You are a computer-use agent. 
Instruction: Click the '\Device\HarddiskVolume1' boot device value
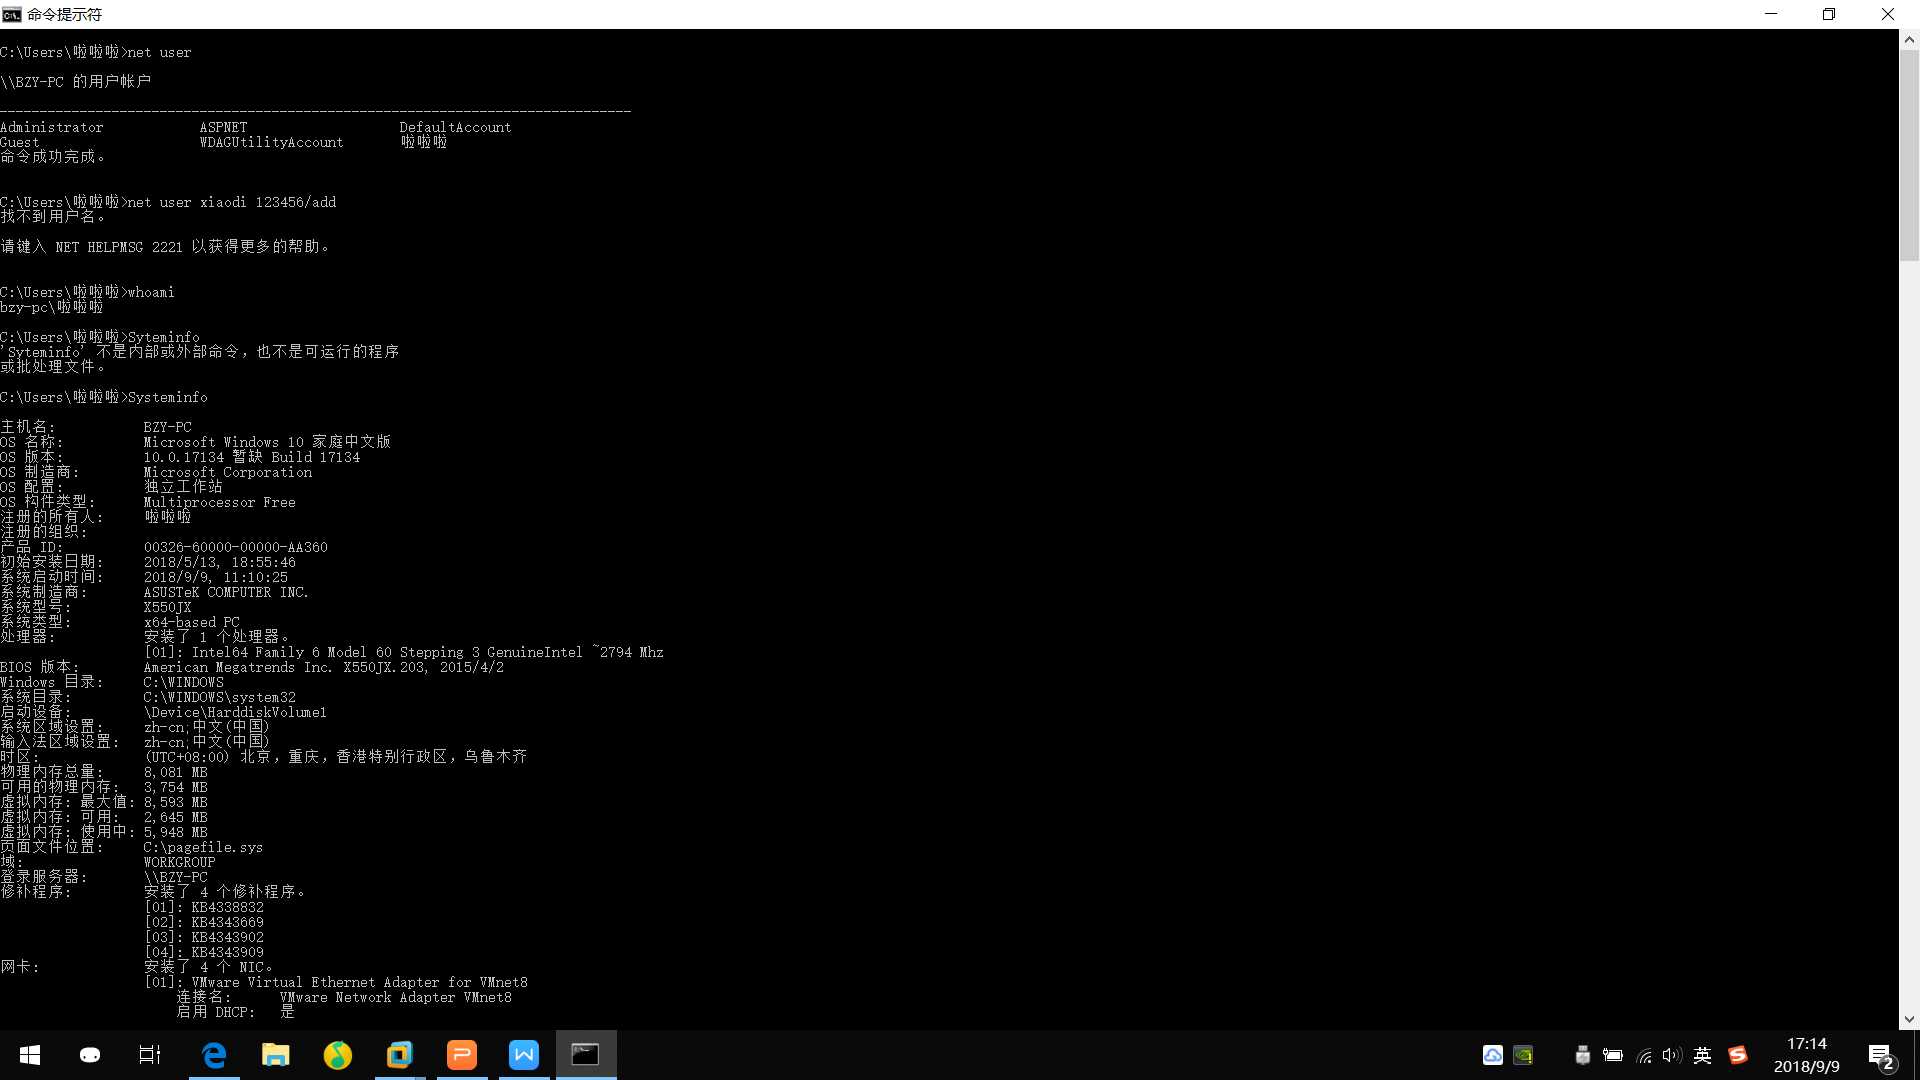(235, 712)
